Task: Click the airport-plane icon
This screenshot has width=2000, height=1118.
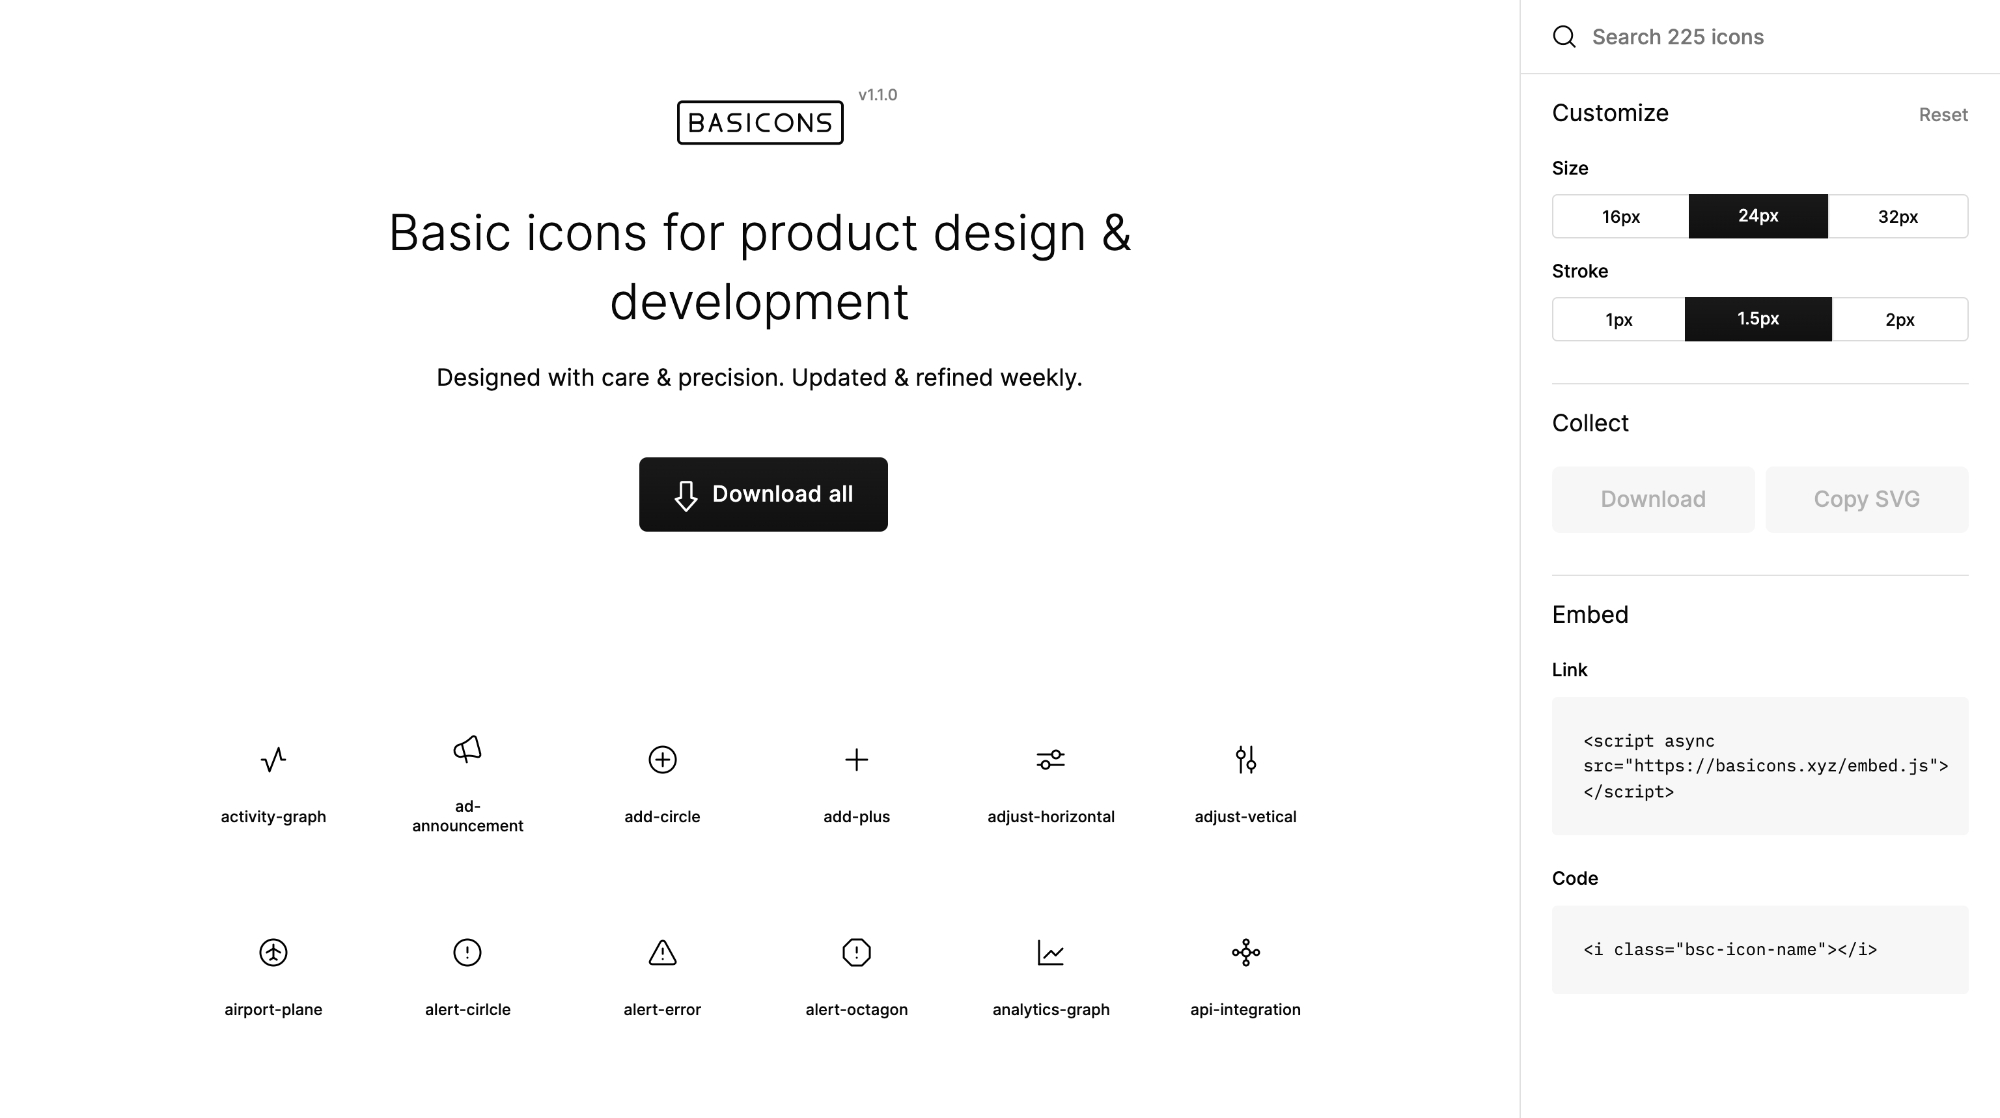Action: coord(273,952)
